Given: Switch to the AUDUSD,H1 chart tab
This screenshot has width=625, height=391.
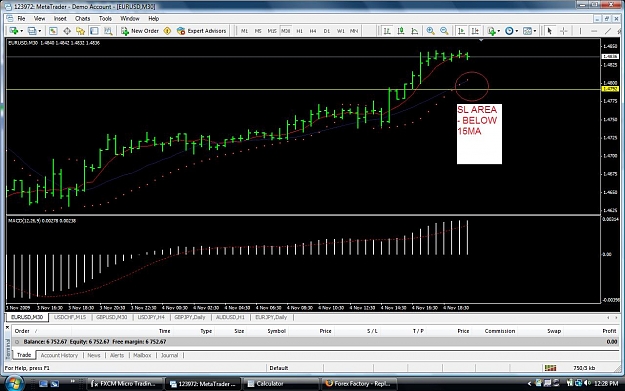Looking at the screenshot, I should 230,317.
